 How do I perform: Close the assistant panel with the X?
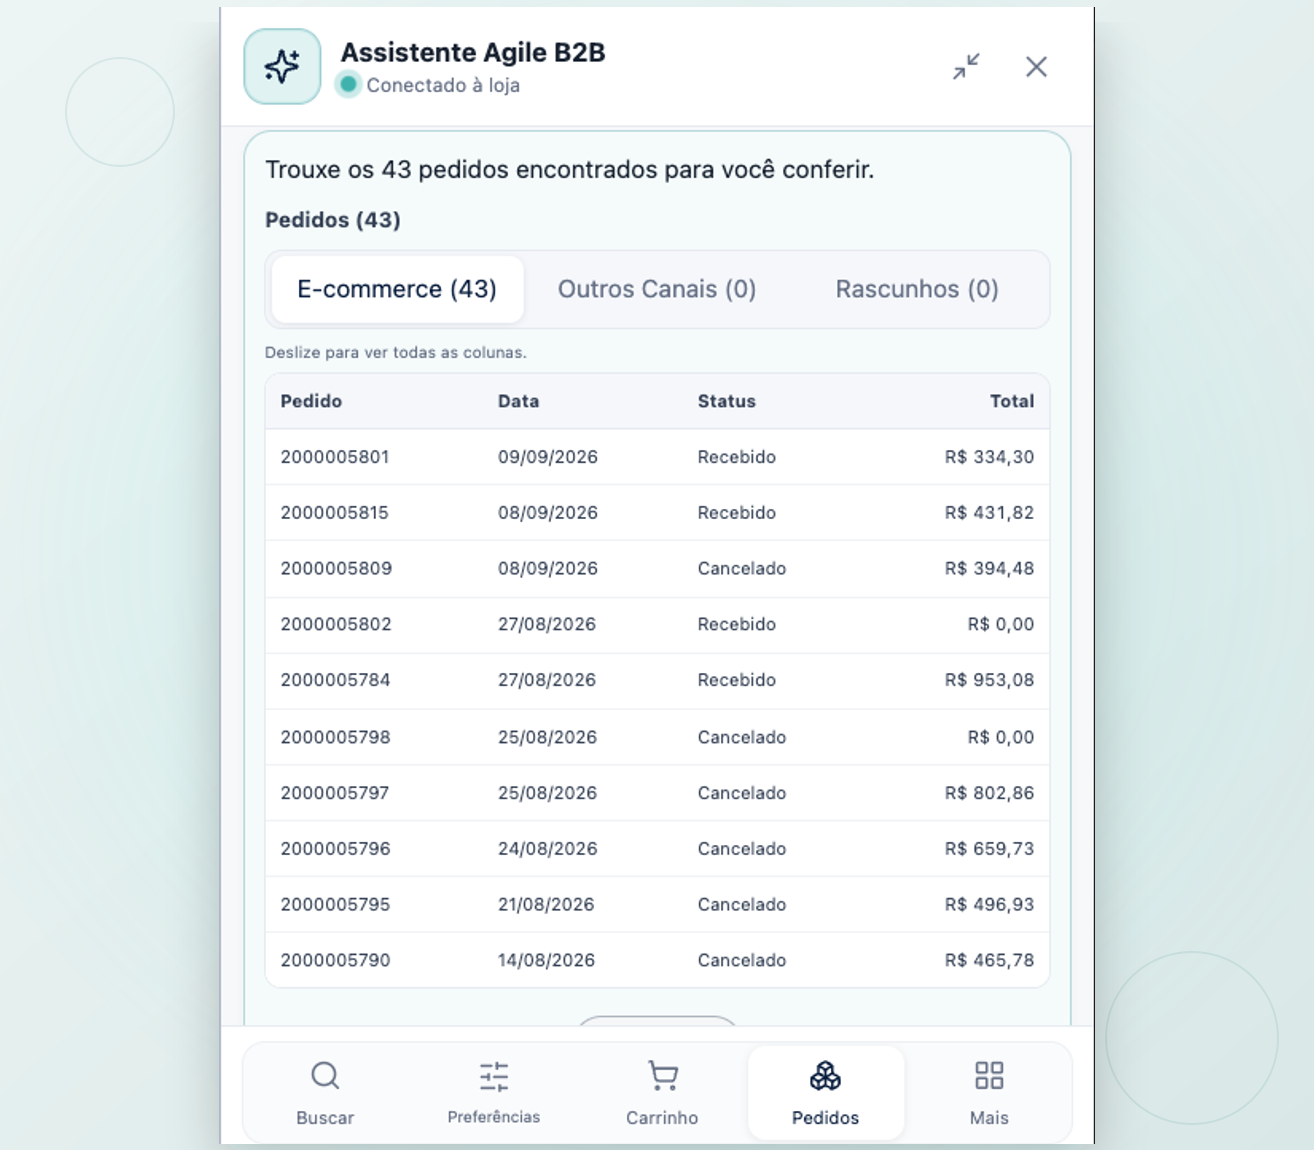[1036, 67]
